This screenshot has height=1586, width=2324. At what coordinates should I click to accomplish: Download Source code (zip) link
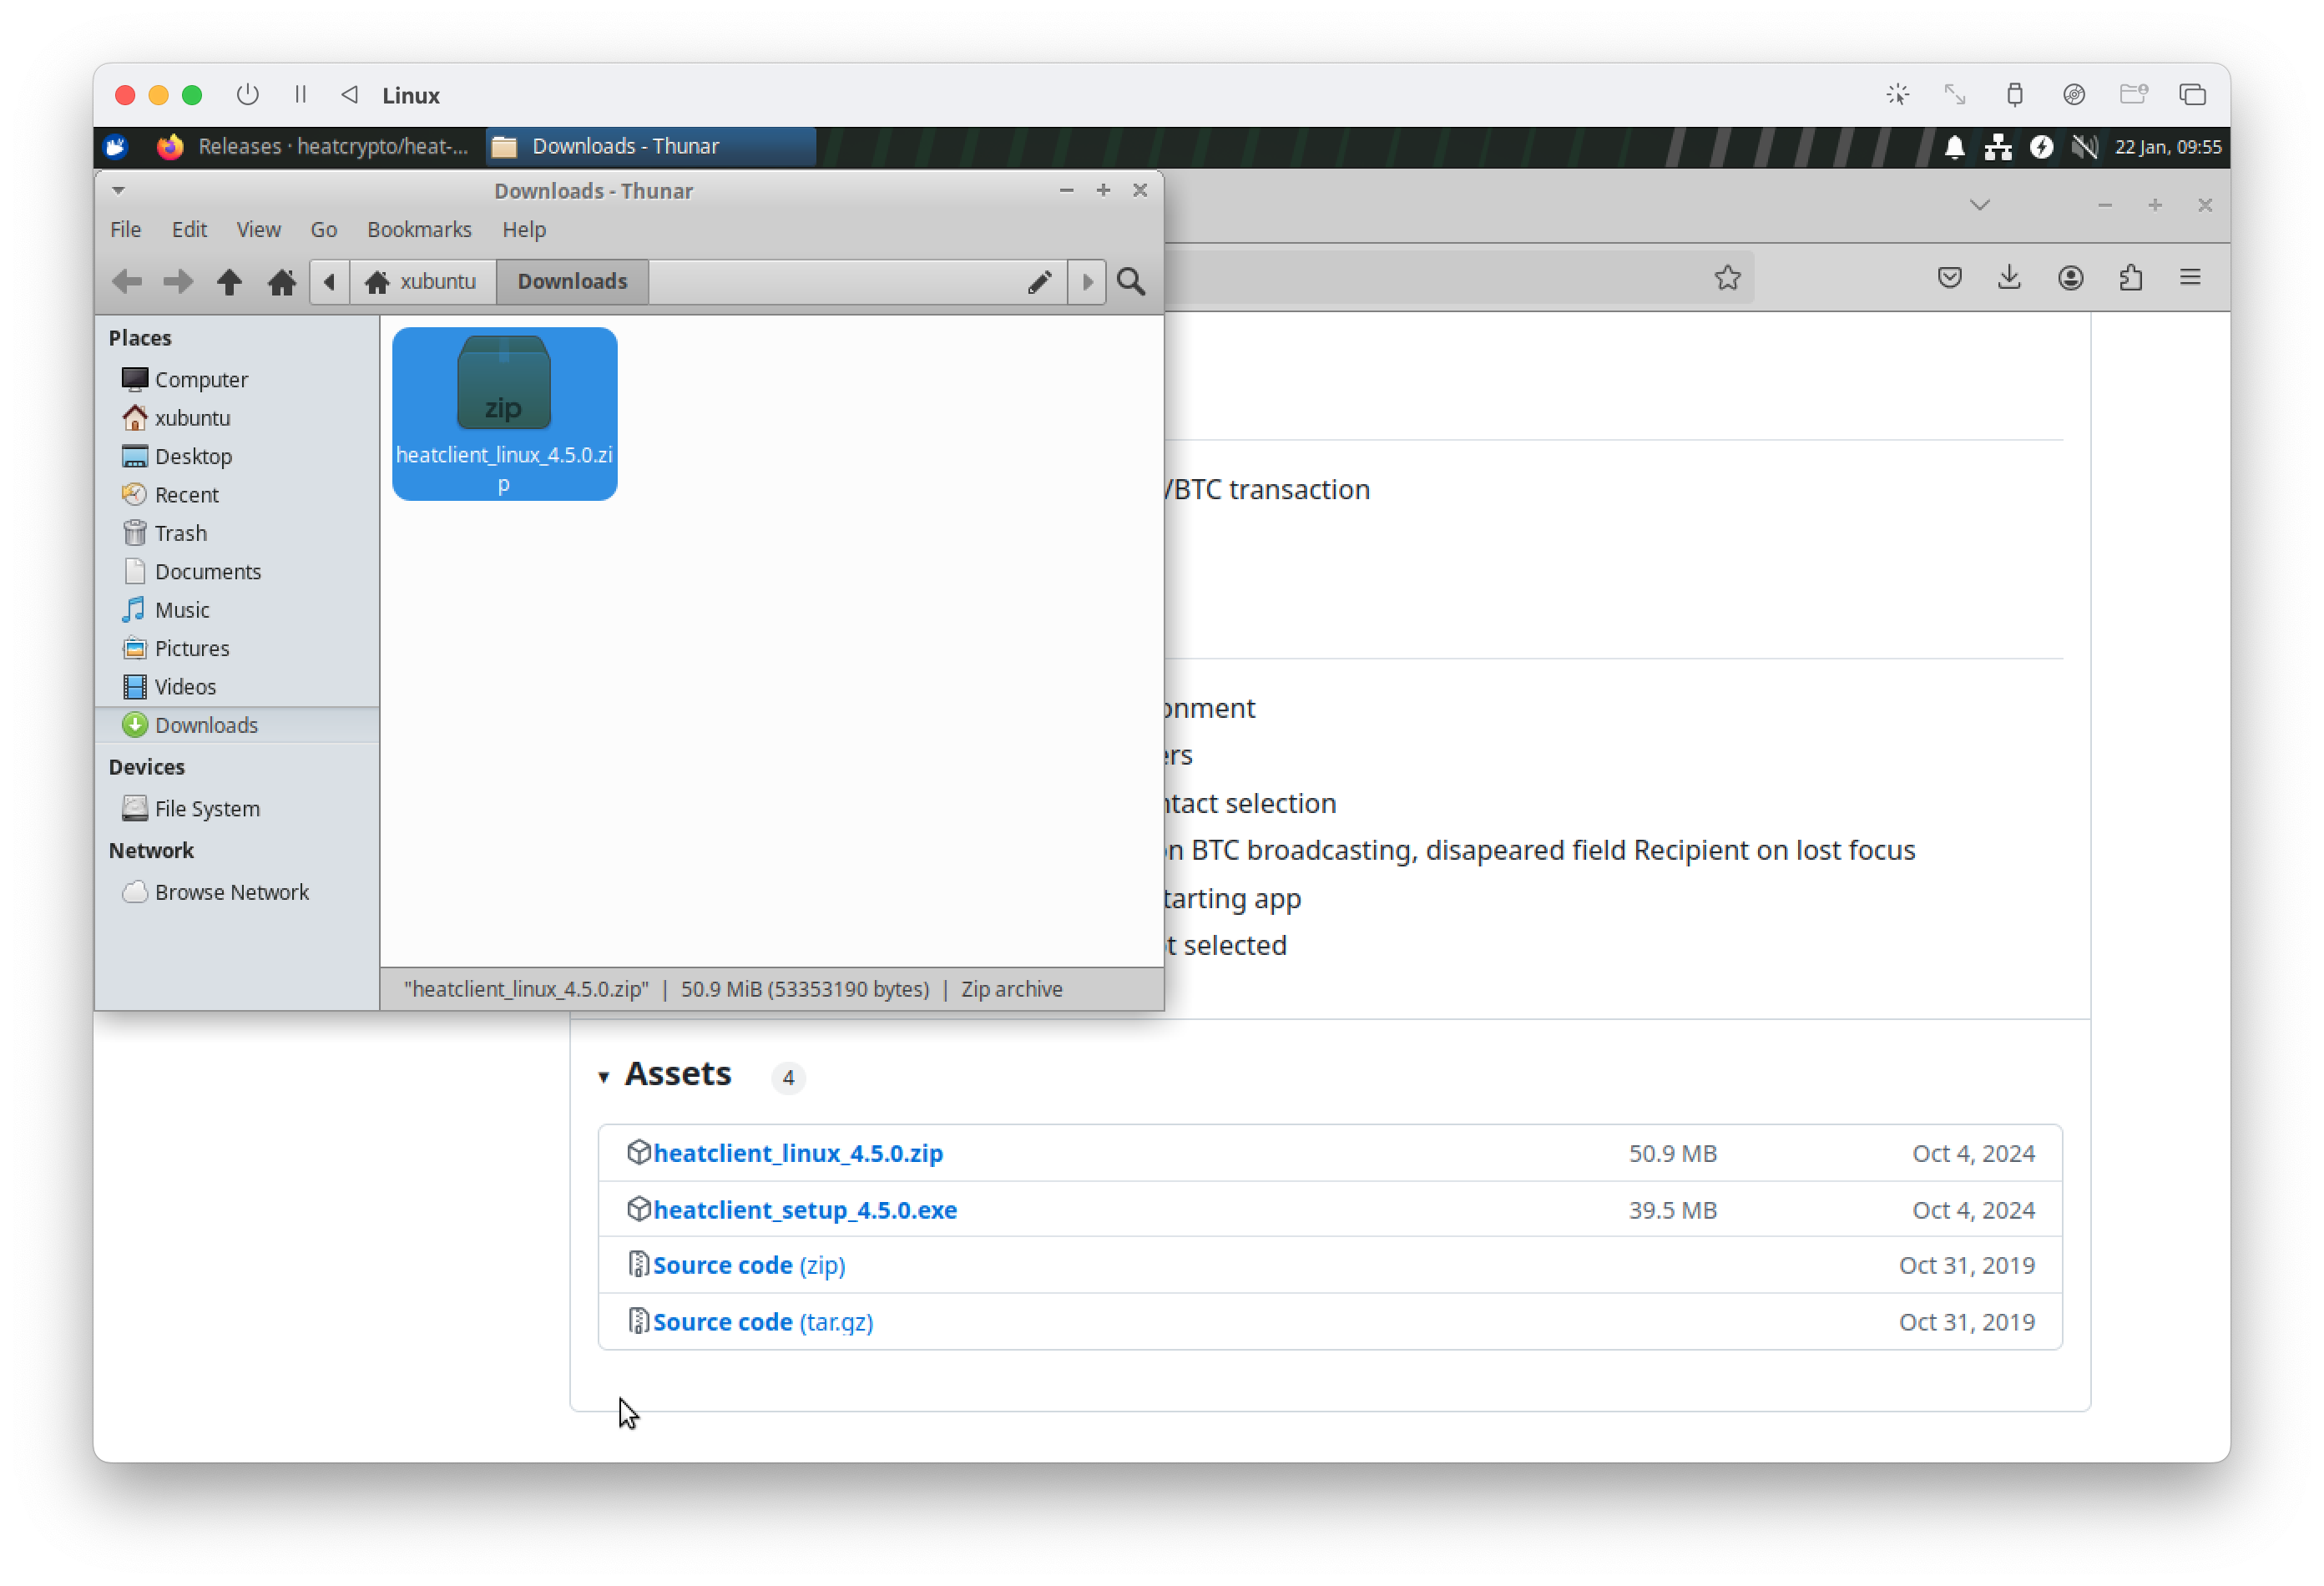[748, 1265]
